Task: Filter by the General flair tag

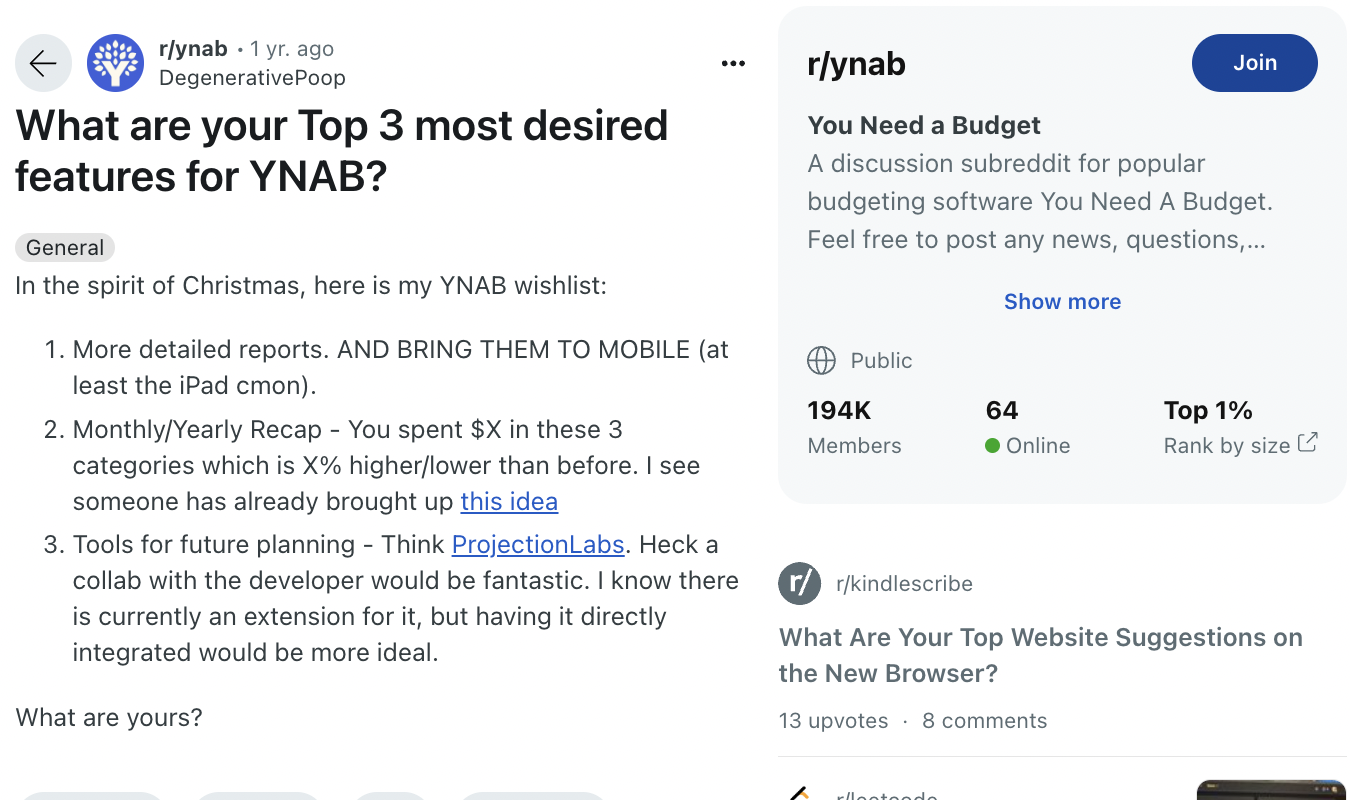Action: coord(64,247)
